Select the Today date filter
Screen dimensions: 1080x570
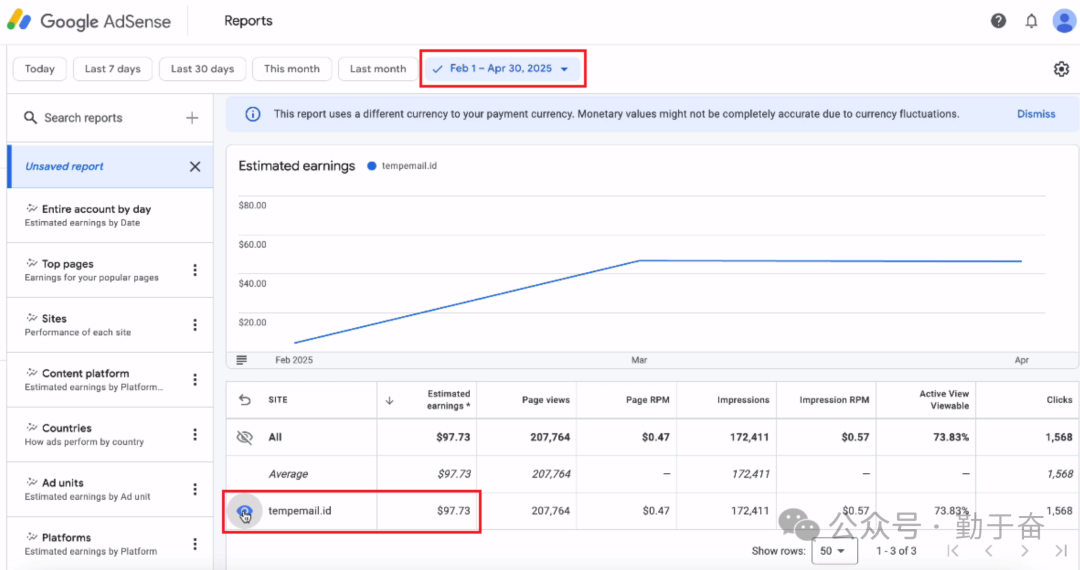click(39, 69)
